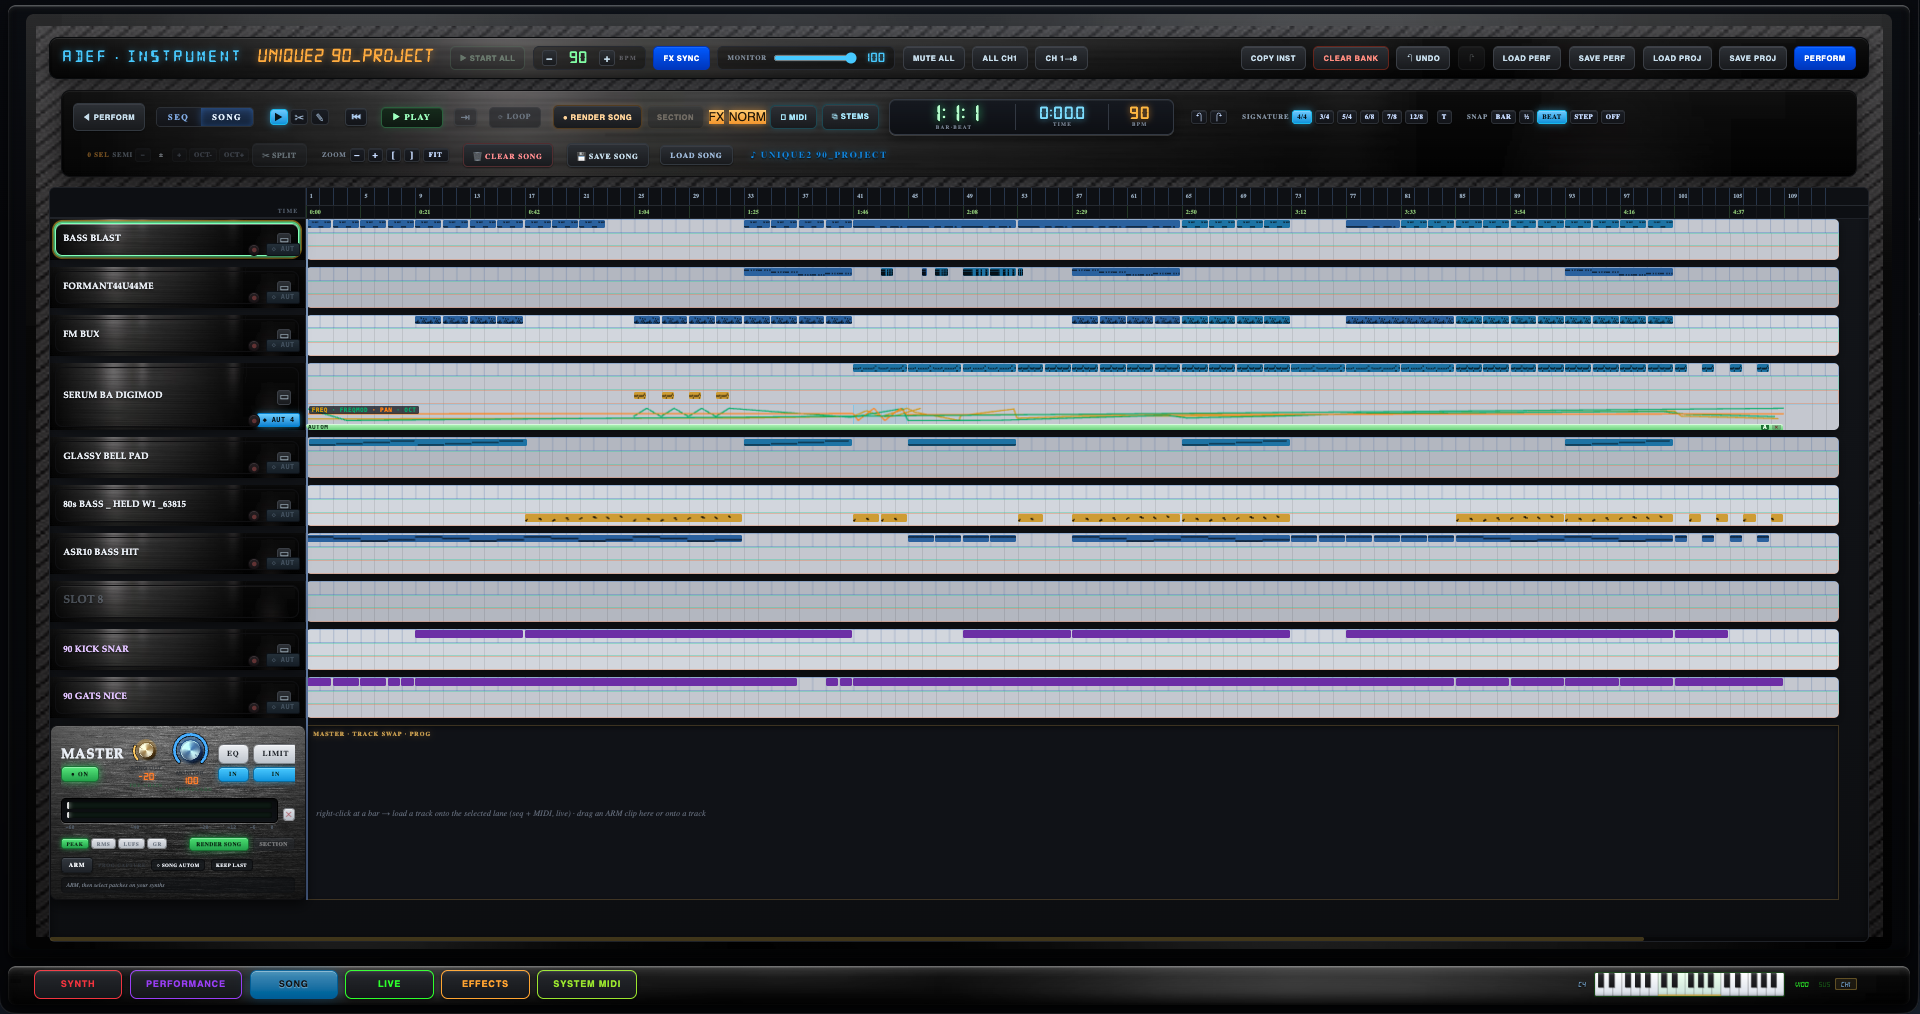Screen dimensions: 1920x1014
Task: Collapse the SERUM BA DIGIMOD track lane
Action: (x=284, y=397)
